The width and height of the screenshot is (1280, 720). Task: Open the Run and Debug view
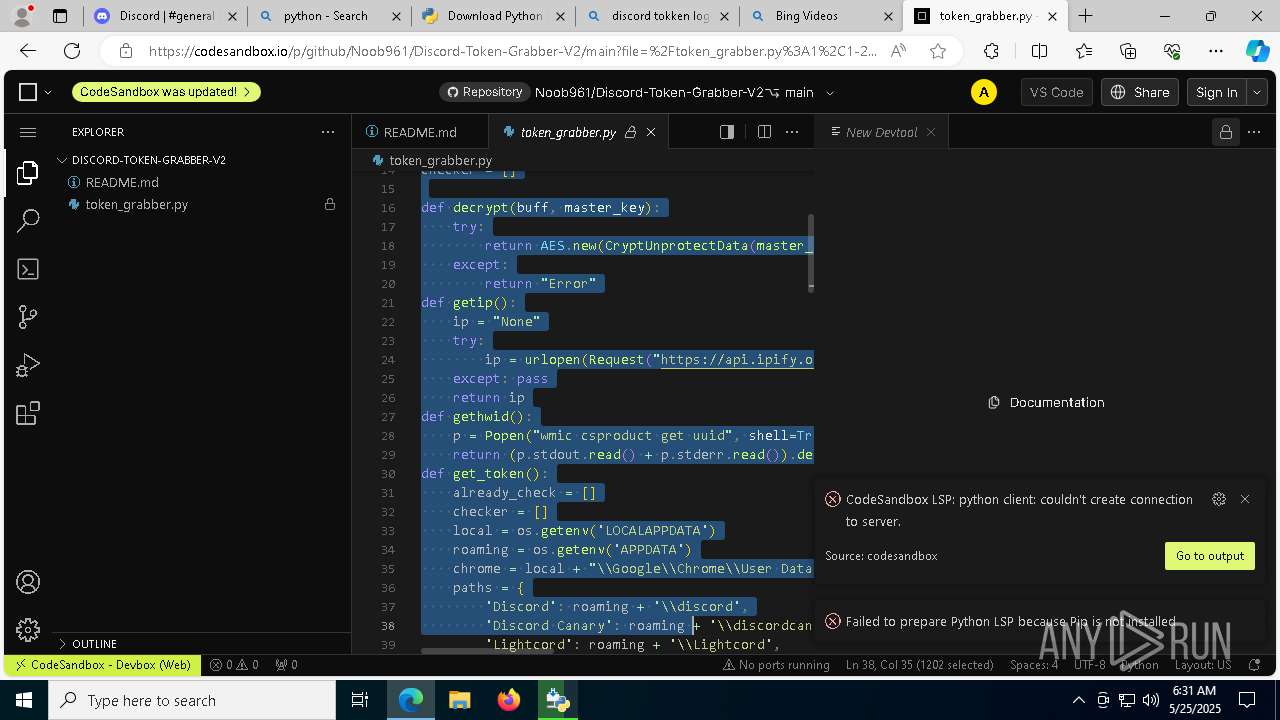tap(28, 365)
